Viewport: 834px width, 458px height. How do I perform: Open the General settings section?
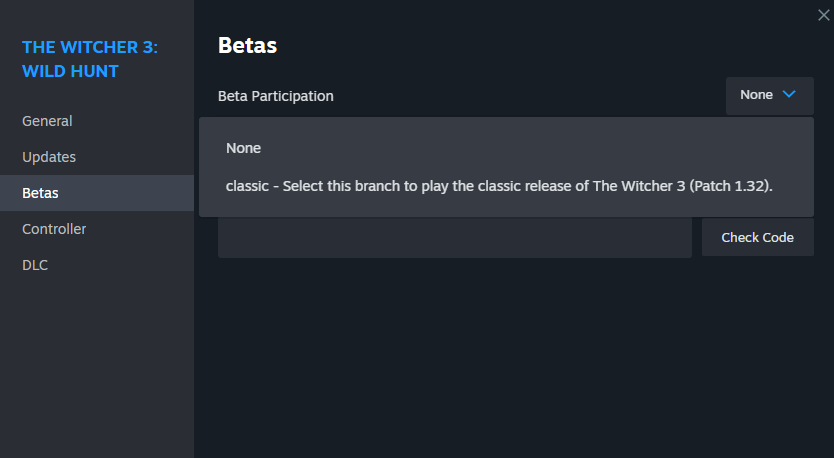point(47,121)
